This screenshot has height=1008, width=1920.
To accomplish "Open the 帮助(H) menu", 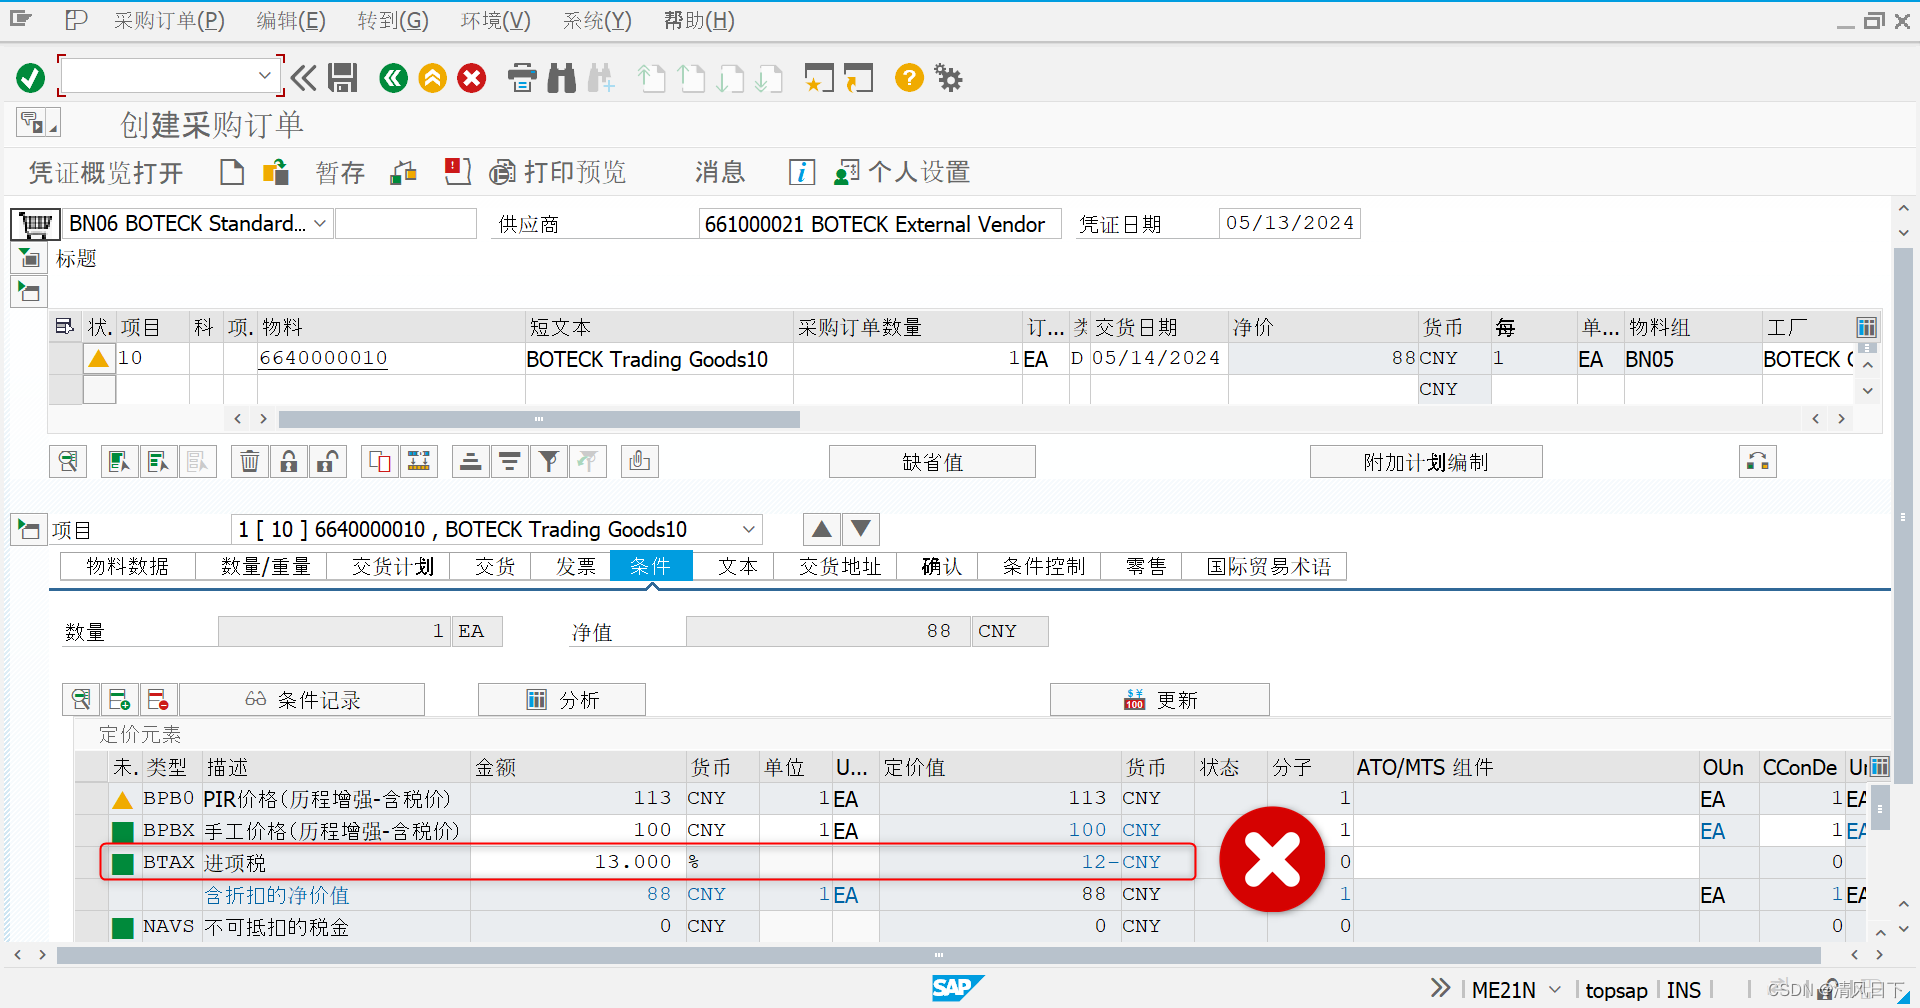I will pyautogui.click(x=699, y=20).
